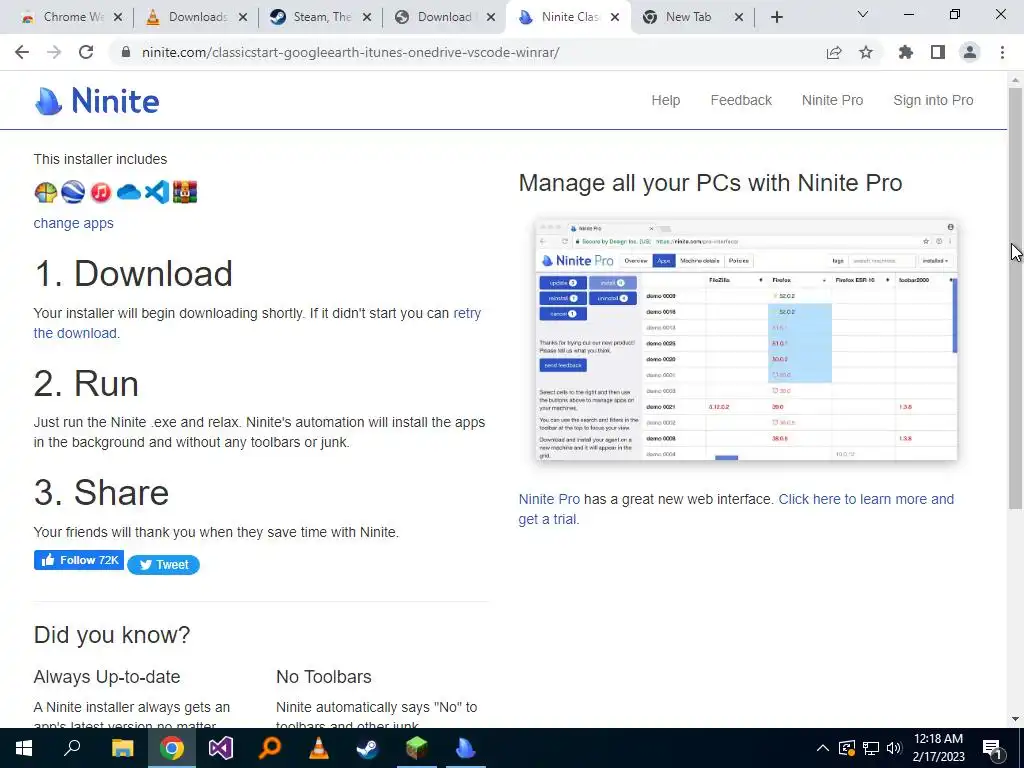Open the Windows Start menu
The height and width of the screenshot is (768, 1024).
[x=24, y=748]
